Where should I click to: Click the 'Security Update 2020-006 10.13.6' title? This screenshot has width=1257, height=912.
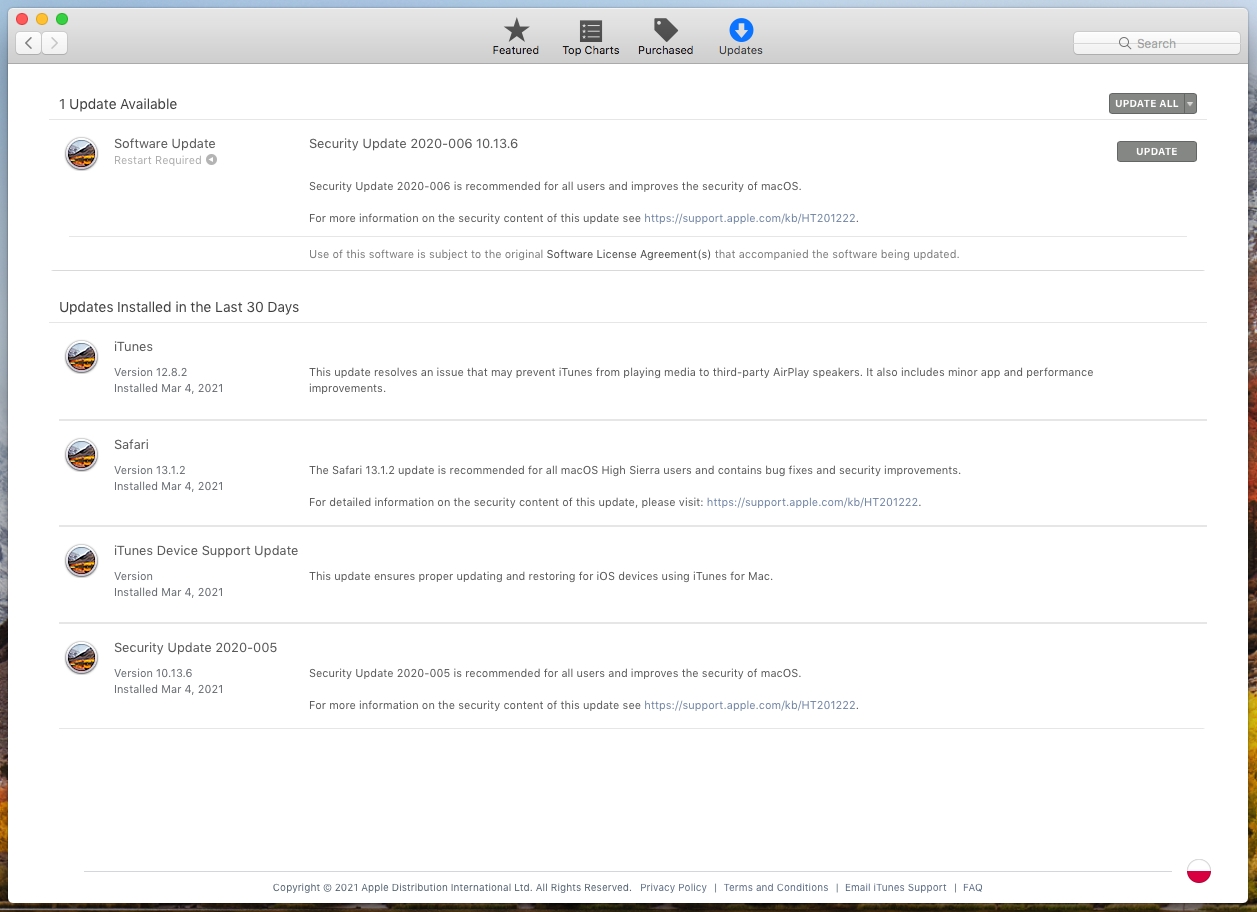pos(413,144)
